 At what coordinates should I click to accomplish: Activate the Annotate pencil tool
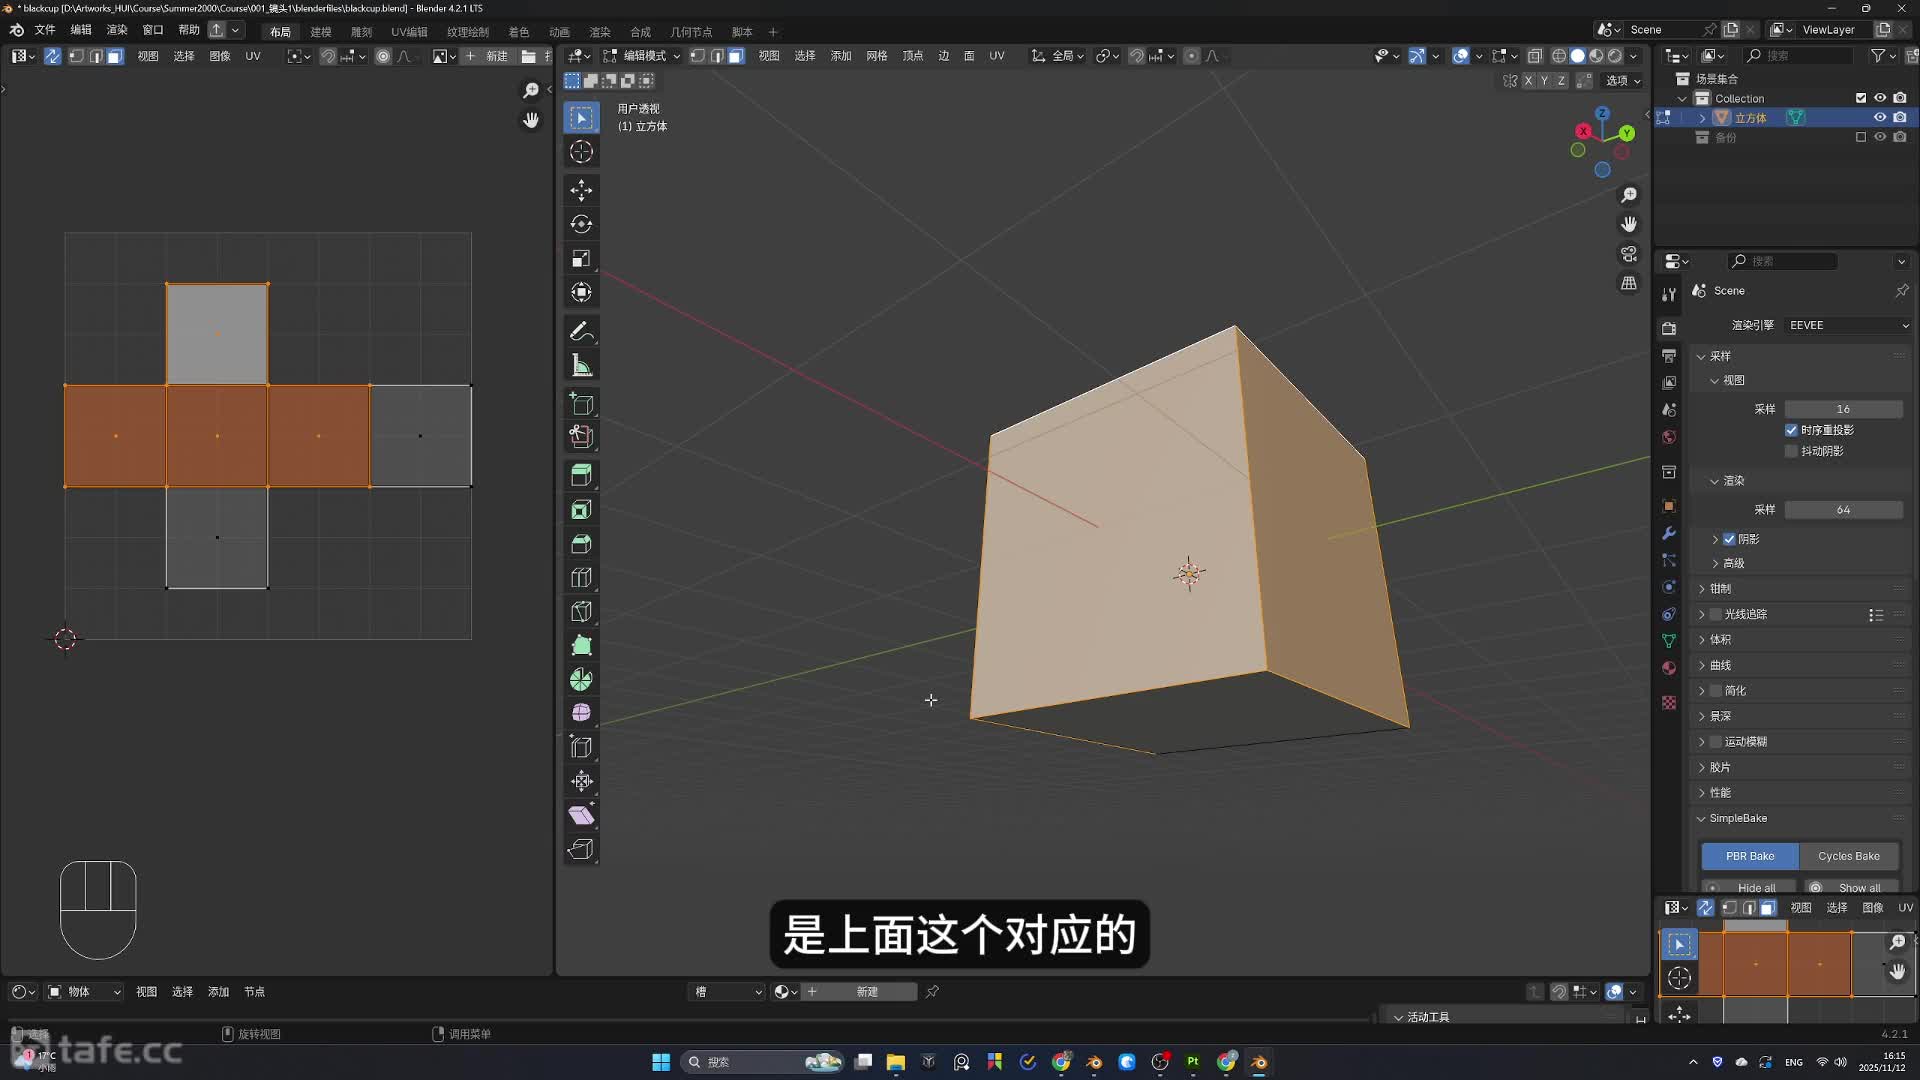581,331
